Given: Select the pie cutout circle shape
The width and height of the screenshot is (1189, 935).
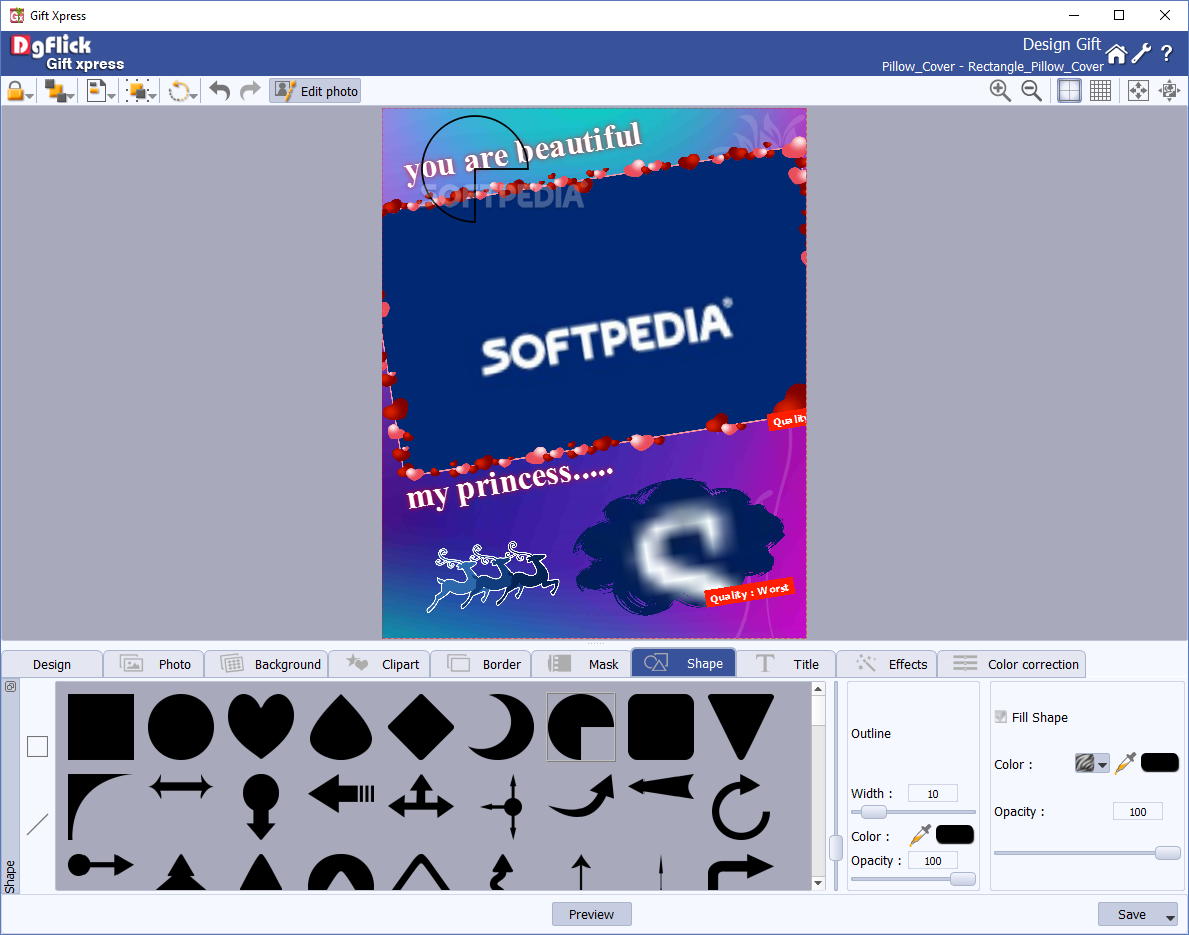Looking at the screenshot, I should click(581, 726).
